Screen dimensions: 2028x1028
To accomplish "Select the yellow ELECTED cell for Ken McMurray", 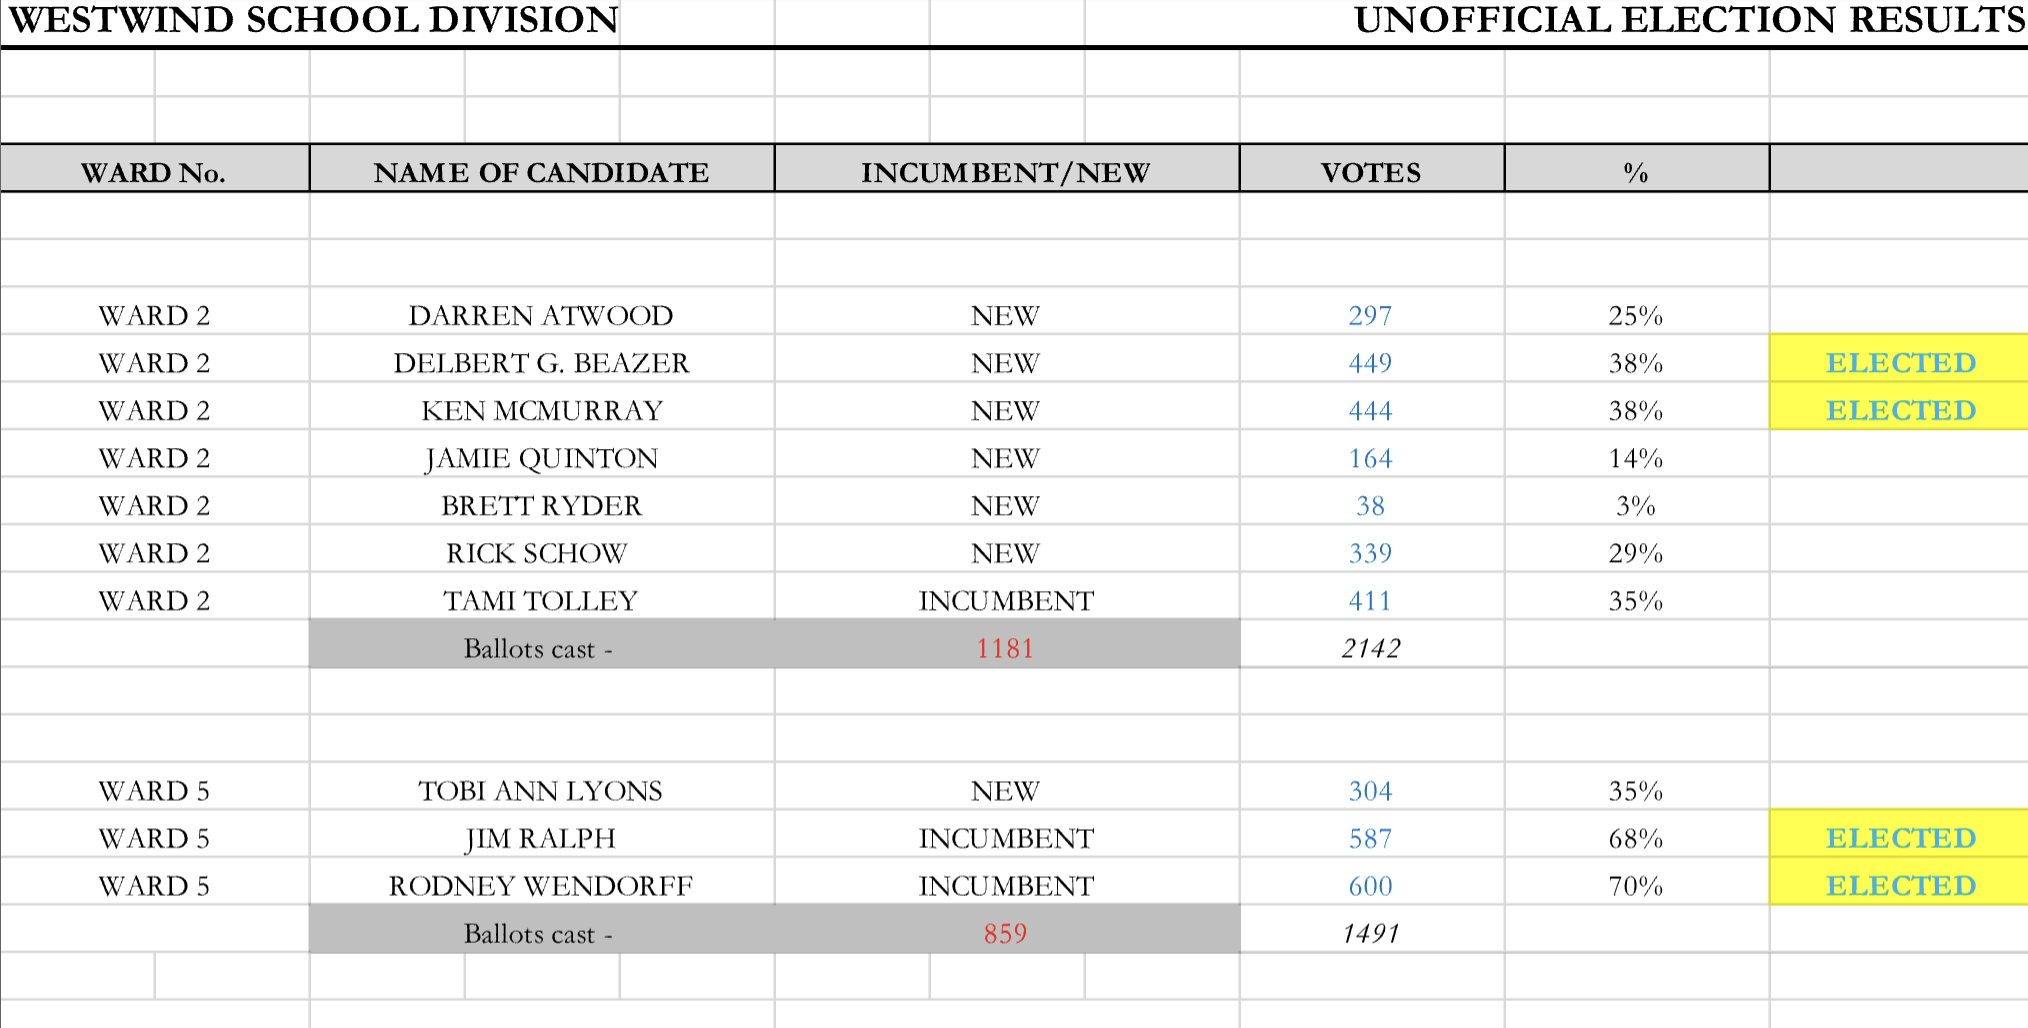I will pos(1900,410).
